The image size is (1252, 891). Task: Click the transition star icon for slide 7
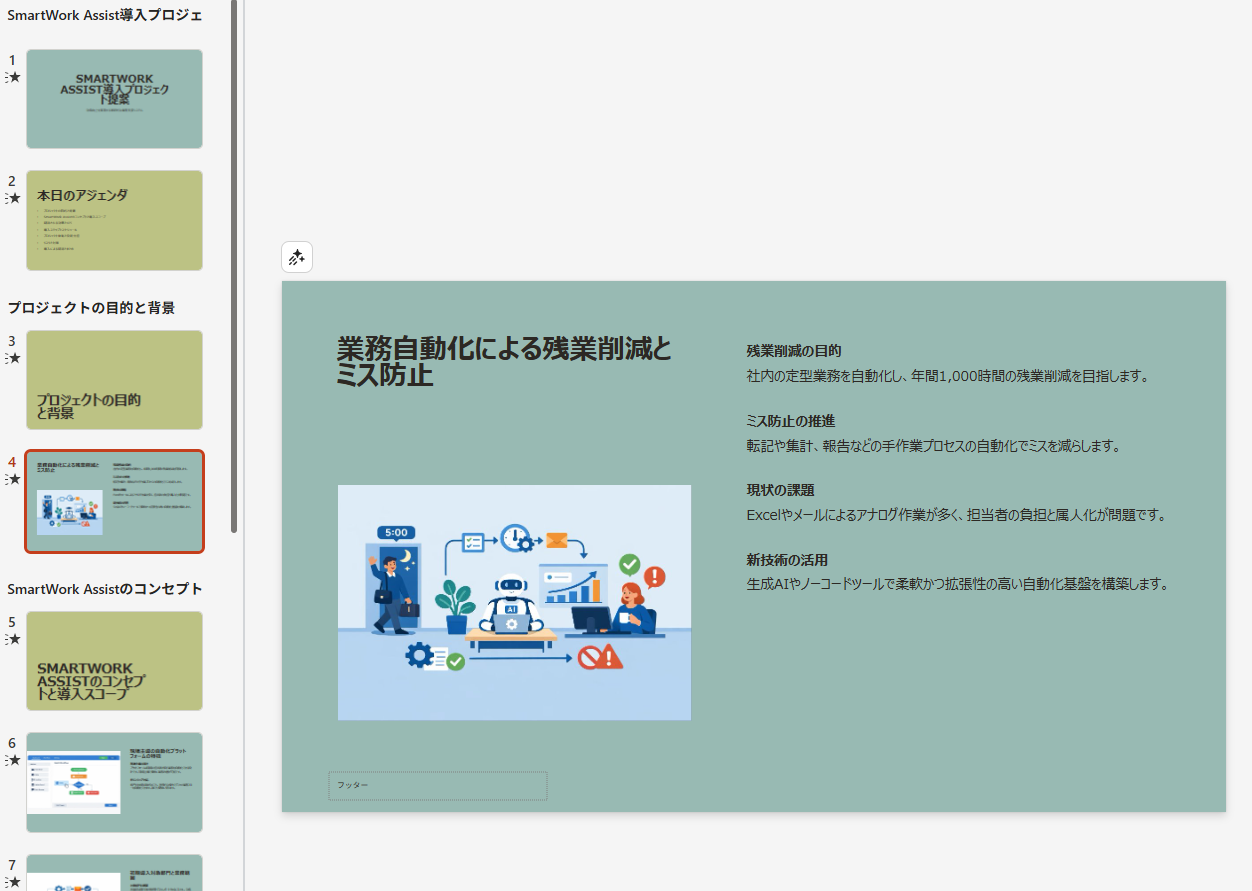pos(13,881)
